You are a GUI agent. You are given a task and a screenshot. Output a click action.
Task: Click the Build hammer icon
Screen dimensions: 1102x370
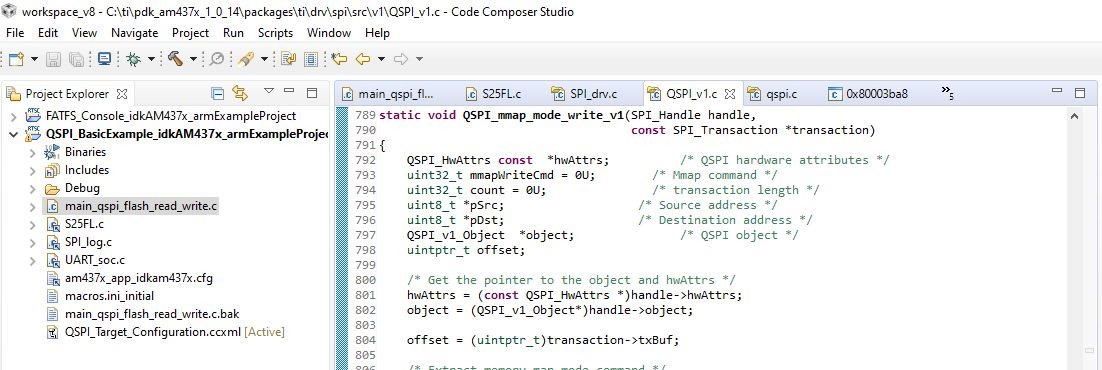175,59
